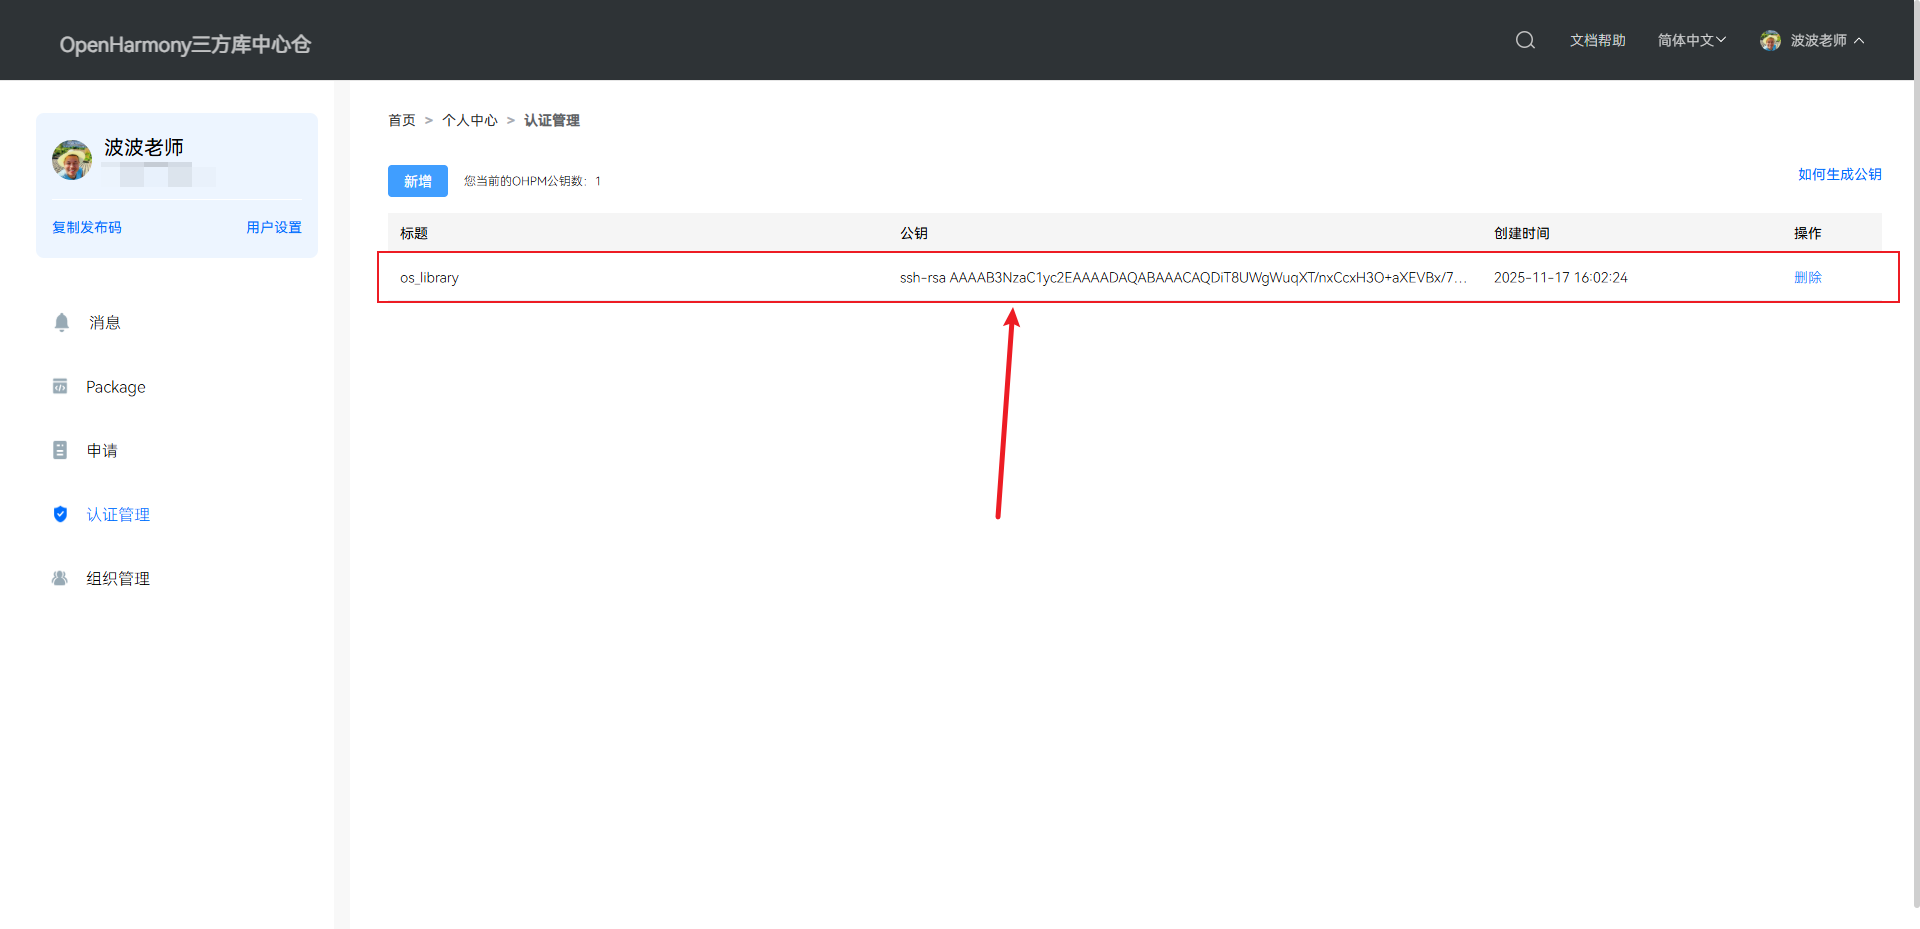1920x929 pixels.
Task: Open 组织管理 in the sidebar
Action: click(x=118, y=578)
